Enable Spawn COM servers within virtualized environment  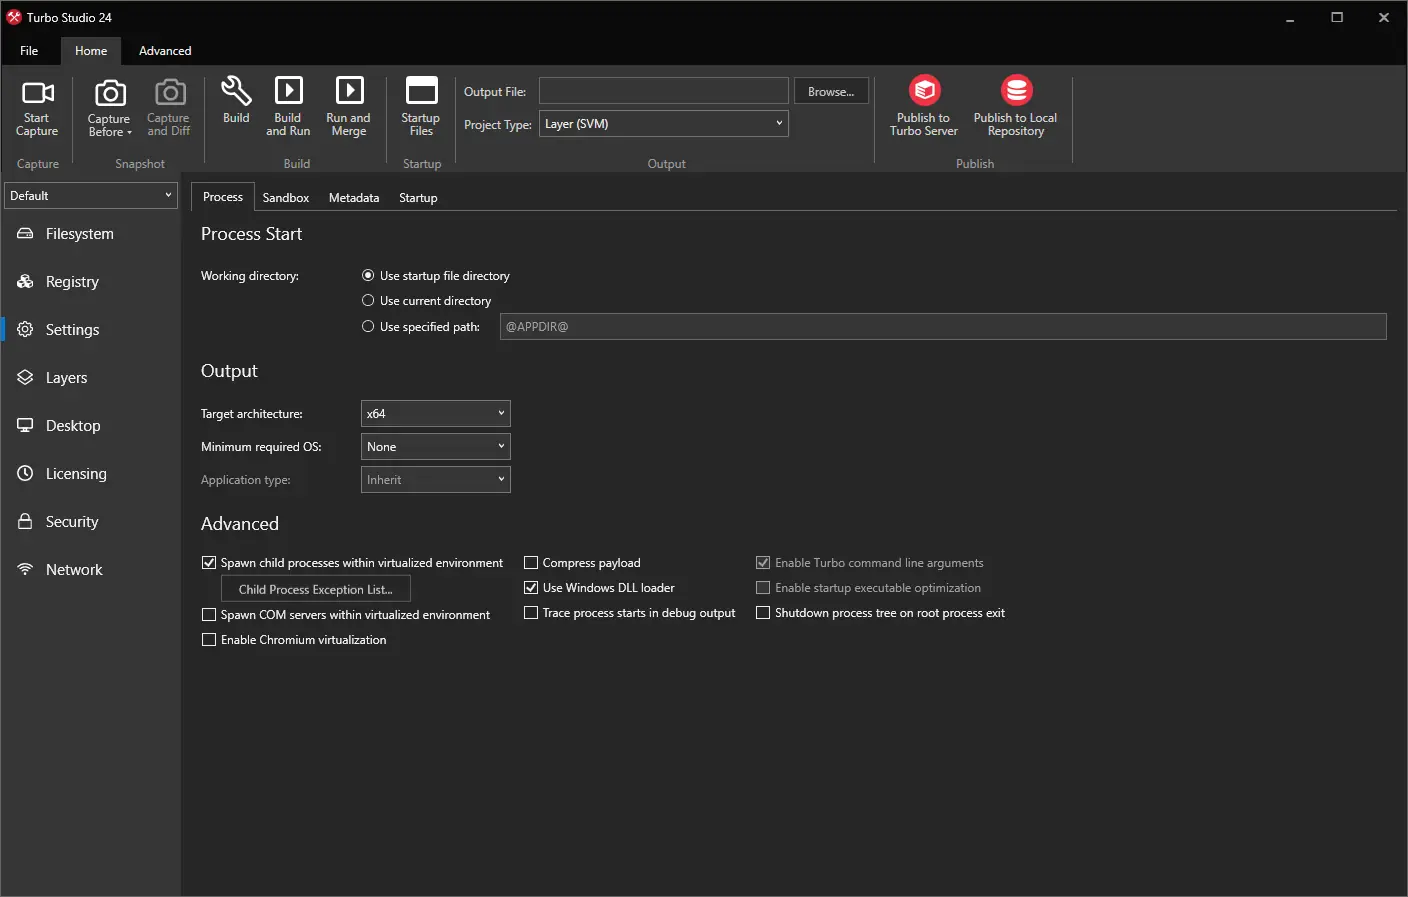pos(209,615)
